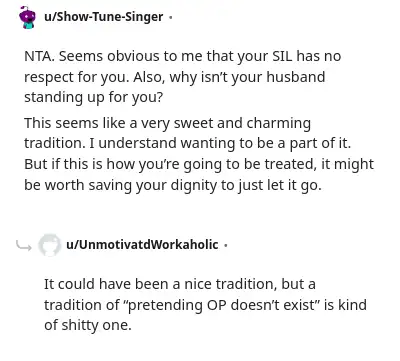This screenshot has height=361, width=400.
Task: Click the dot separator after Show-Tune-Singer
Action: pos(170,17)
